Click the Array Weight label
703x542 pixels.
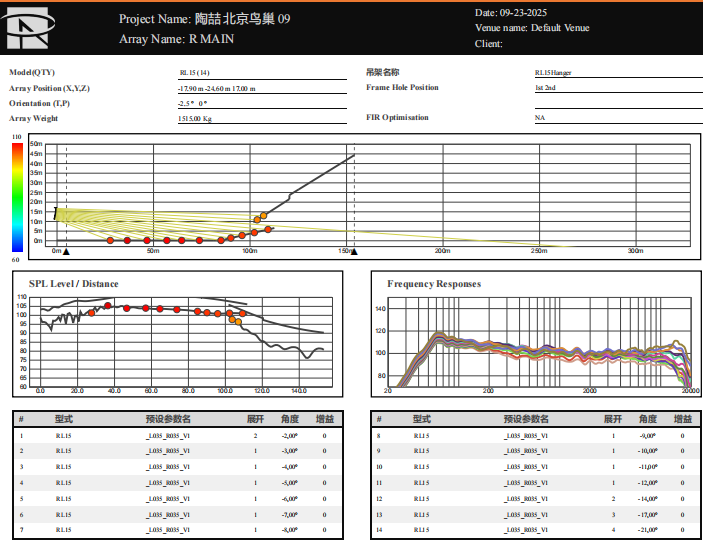tap(34, 118)
